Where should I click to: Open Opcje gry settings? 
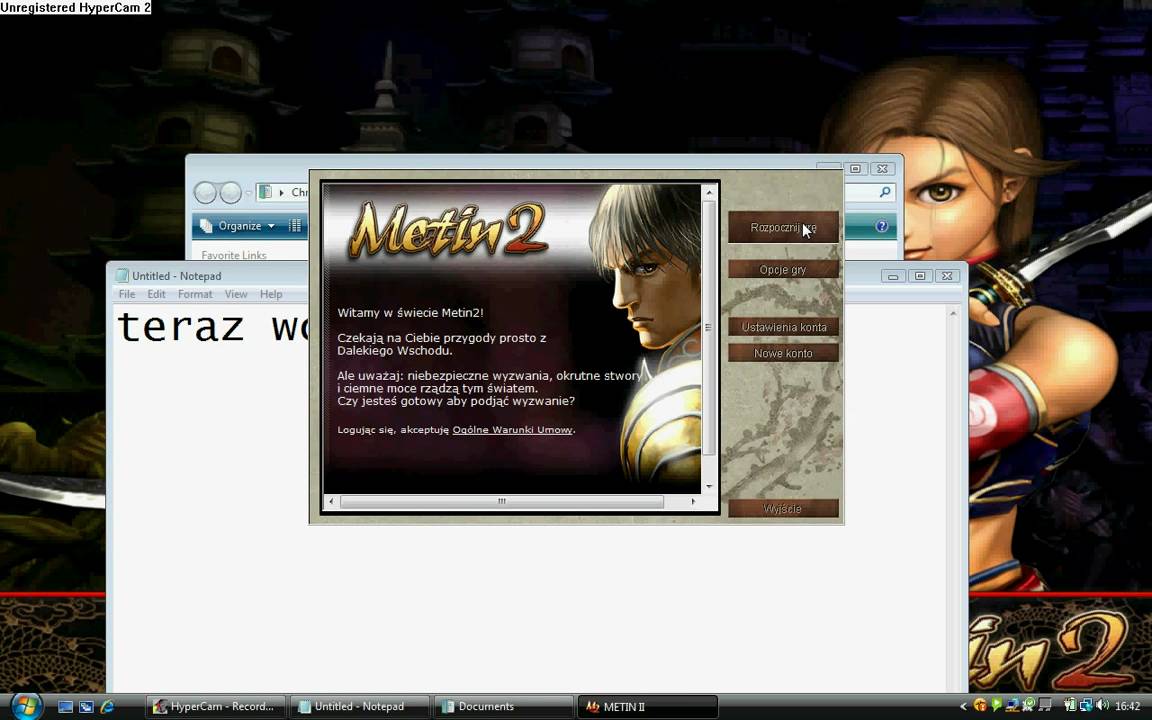click(x=783, y=270)
